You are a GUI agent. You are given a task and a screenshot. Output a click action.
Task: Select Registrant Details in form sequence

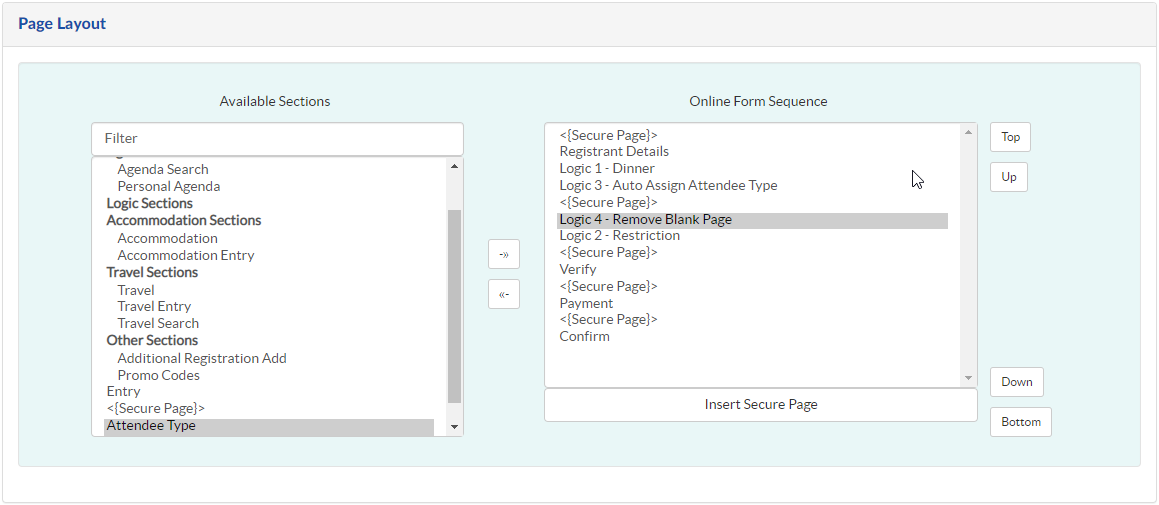614,152
